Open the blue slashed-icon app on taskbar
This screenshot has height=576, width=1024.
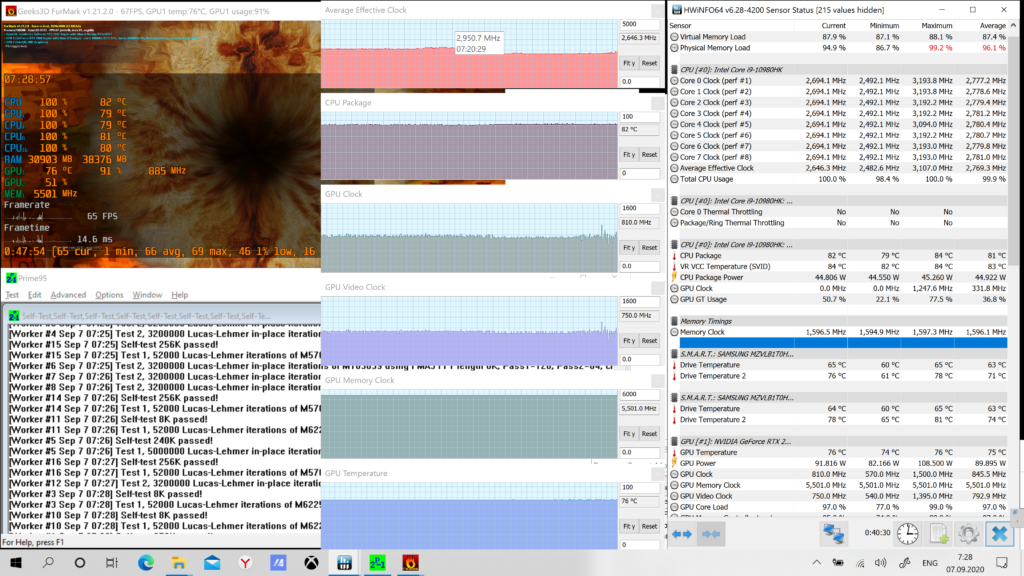tap(278, 562)
